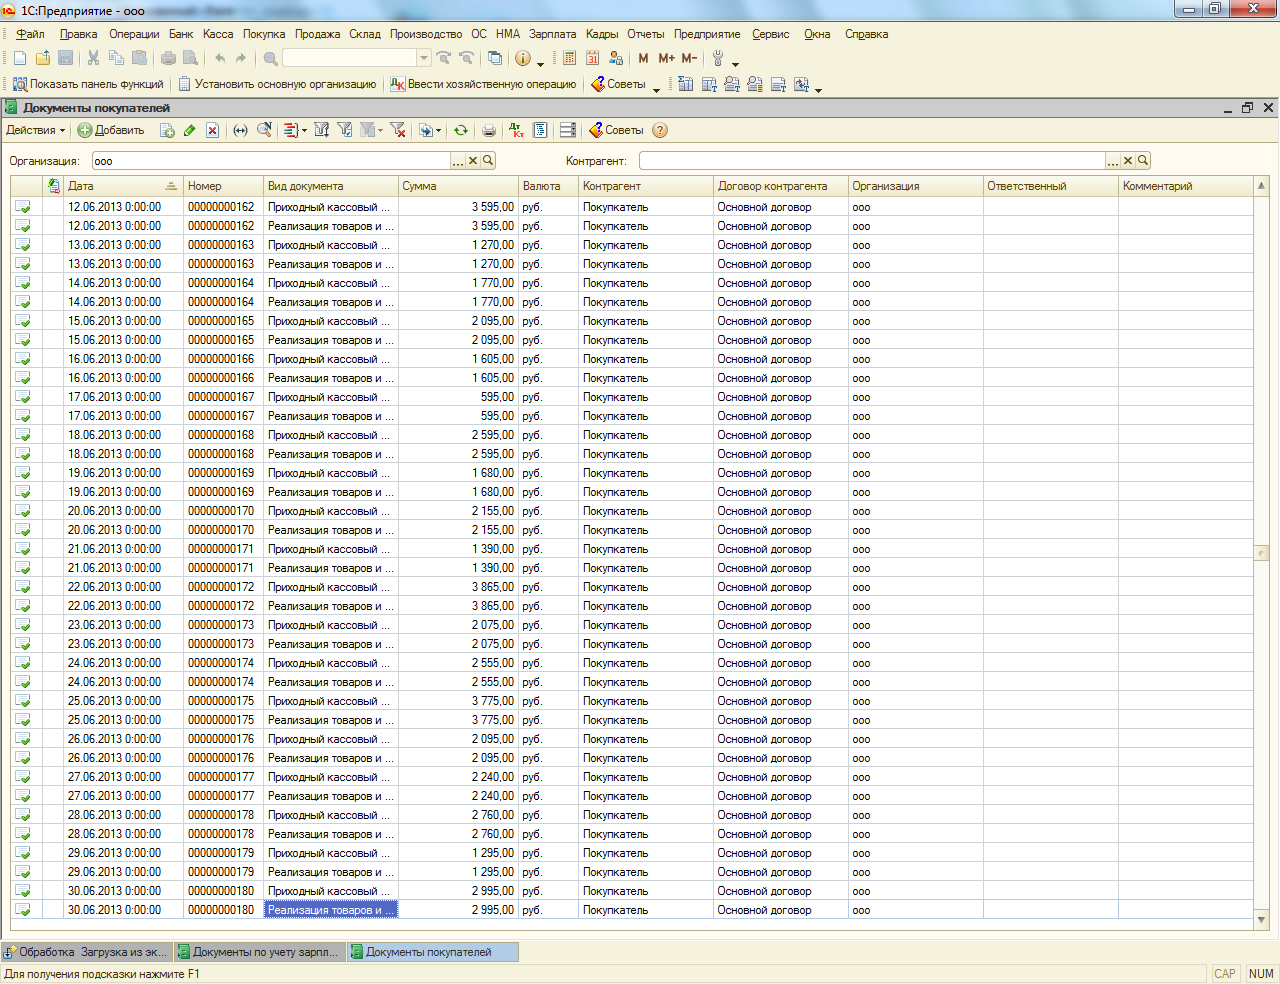The image size is (1280, 984).
Task: Click the Ответственный column header
Action: pos(1050,186)
